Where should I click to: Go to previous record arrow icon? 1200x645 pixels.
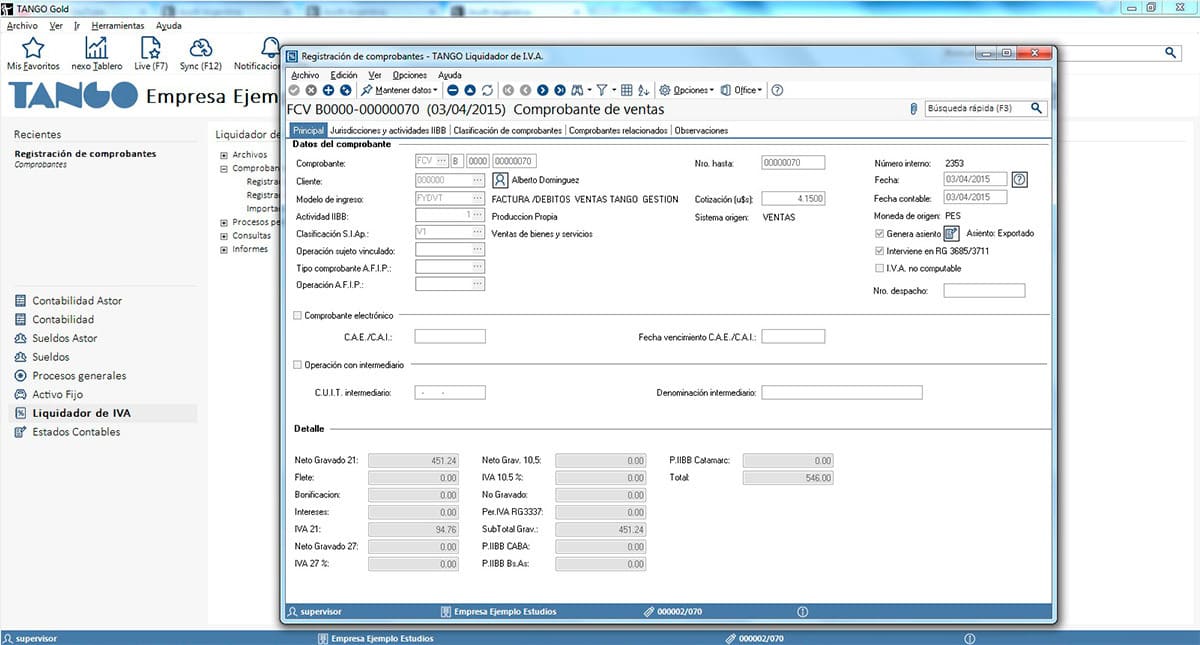tap(525, 90)
